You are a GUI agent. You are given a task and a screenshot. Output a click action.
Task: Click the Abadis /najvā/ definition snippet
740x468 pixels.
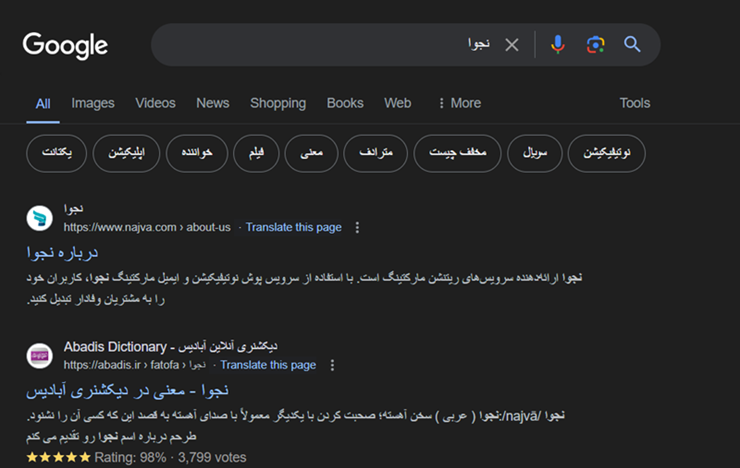(x=296, y=426)
